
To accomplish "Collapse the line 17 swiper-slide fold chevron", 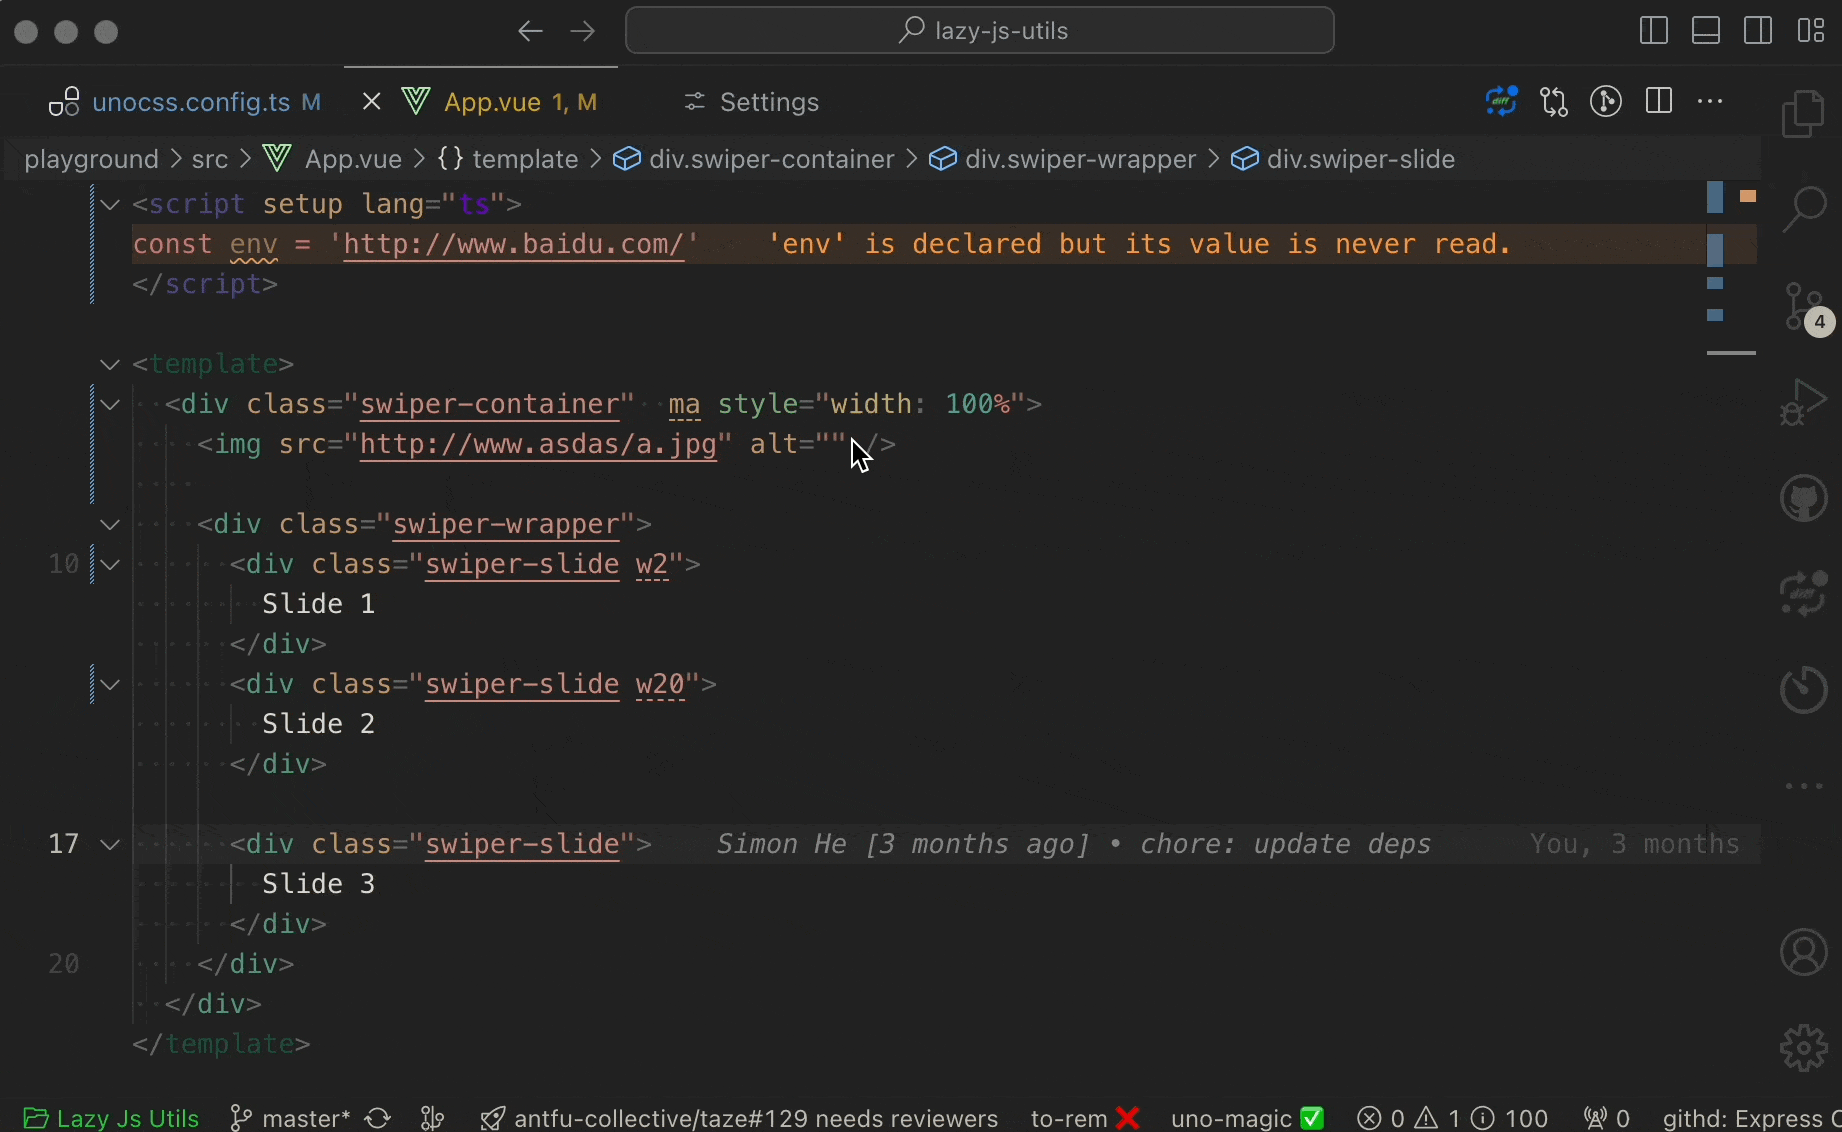I will [110, 844].
